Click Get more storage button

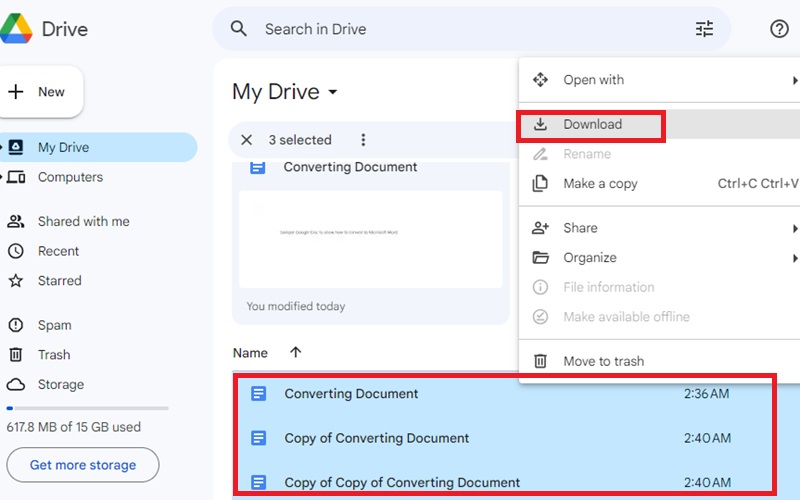(x=83, y=465)
